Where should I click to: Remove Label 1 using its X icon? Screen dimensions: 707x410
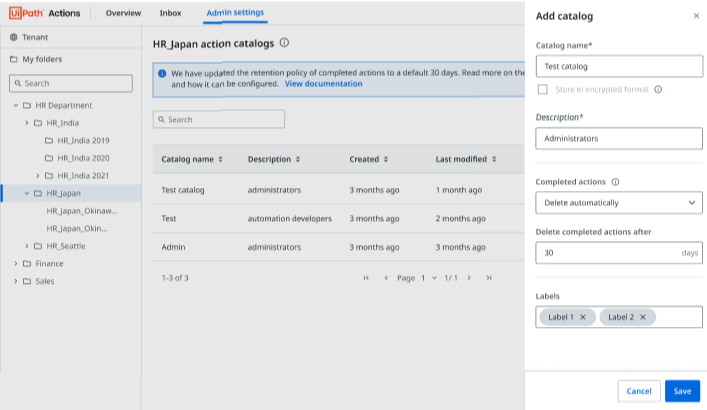point(583,317)
